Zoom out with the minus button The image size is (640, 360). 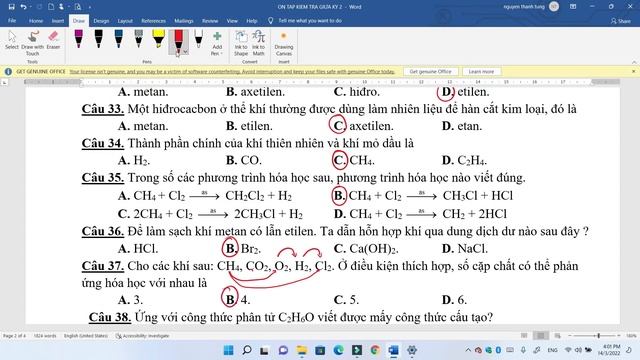point(570,336)
